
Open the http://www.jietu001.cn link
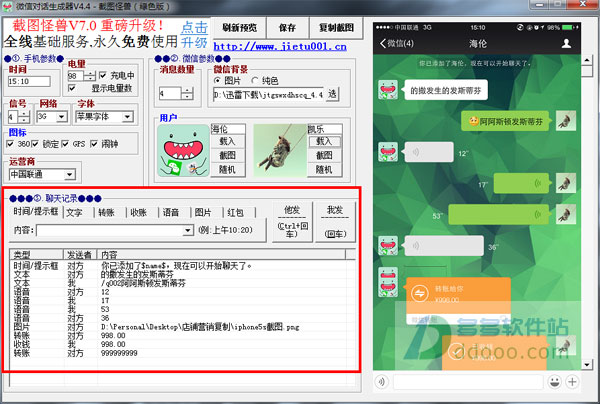click(x=280, y=46)
